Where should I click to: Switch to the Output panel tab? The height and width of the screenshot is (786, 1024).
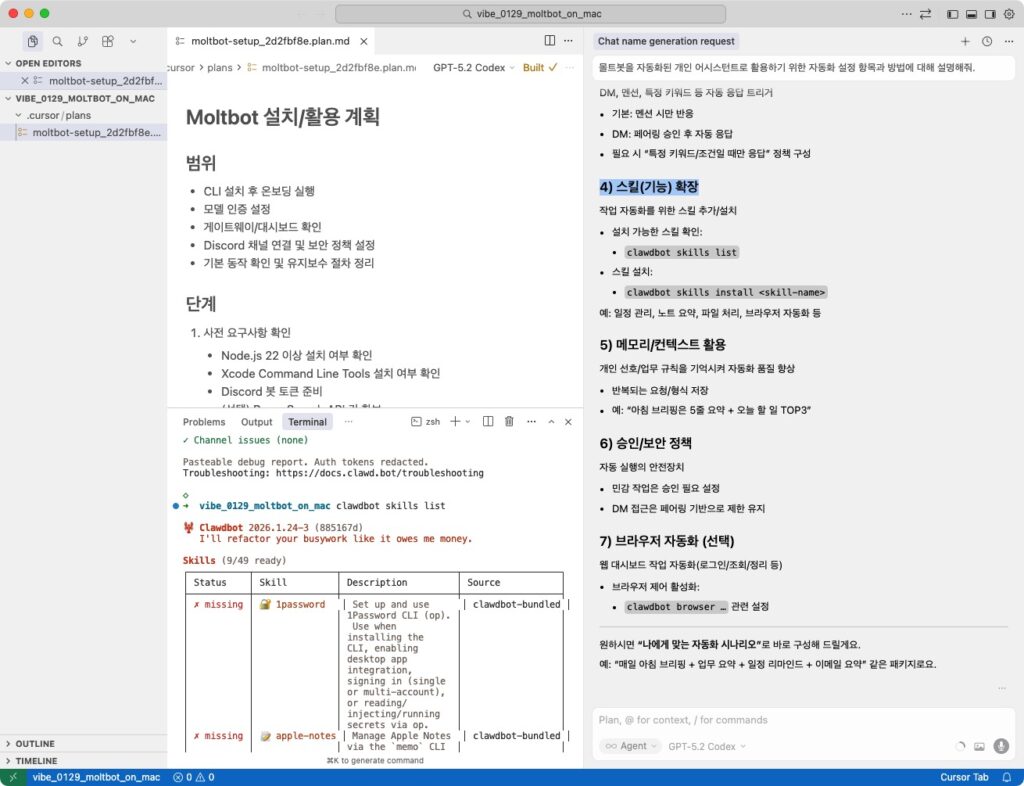coord(256,422)
